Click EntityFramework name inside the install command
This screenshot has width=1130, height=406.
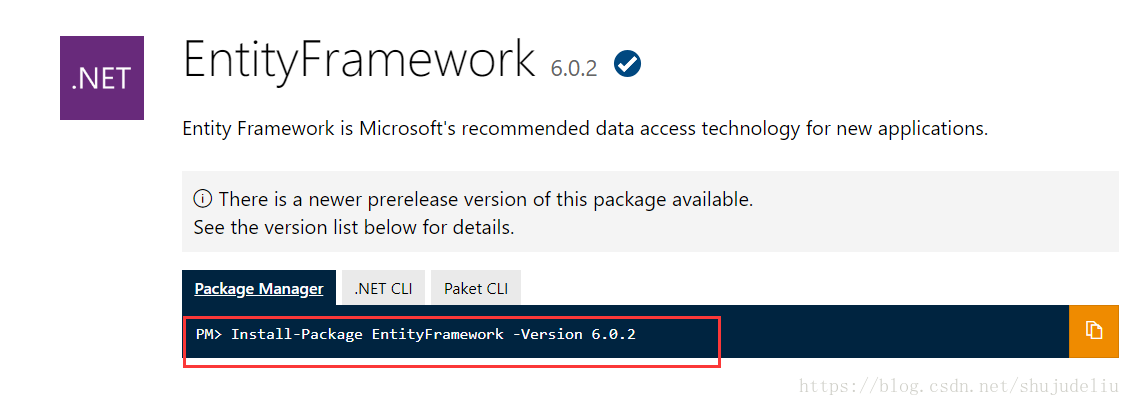(437, 335)
